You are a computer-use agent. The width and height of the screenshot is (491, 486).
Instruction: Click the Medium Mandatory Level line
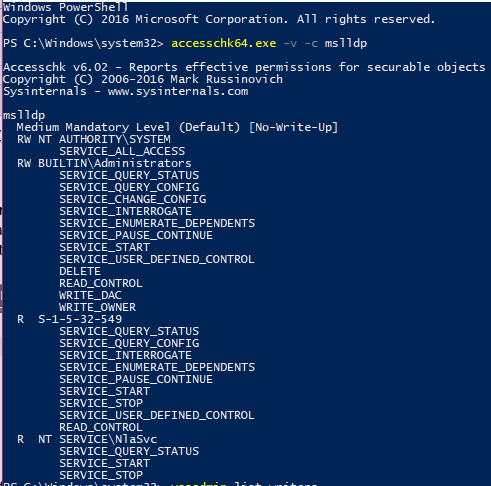[x=177, y=127]
